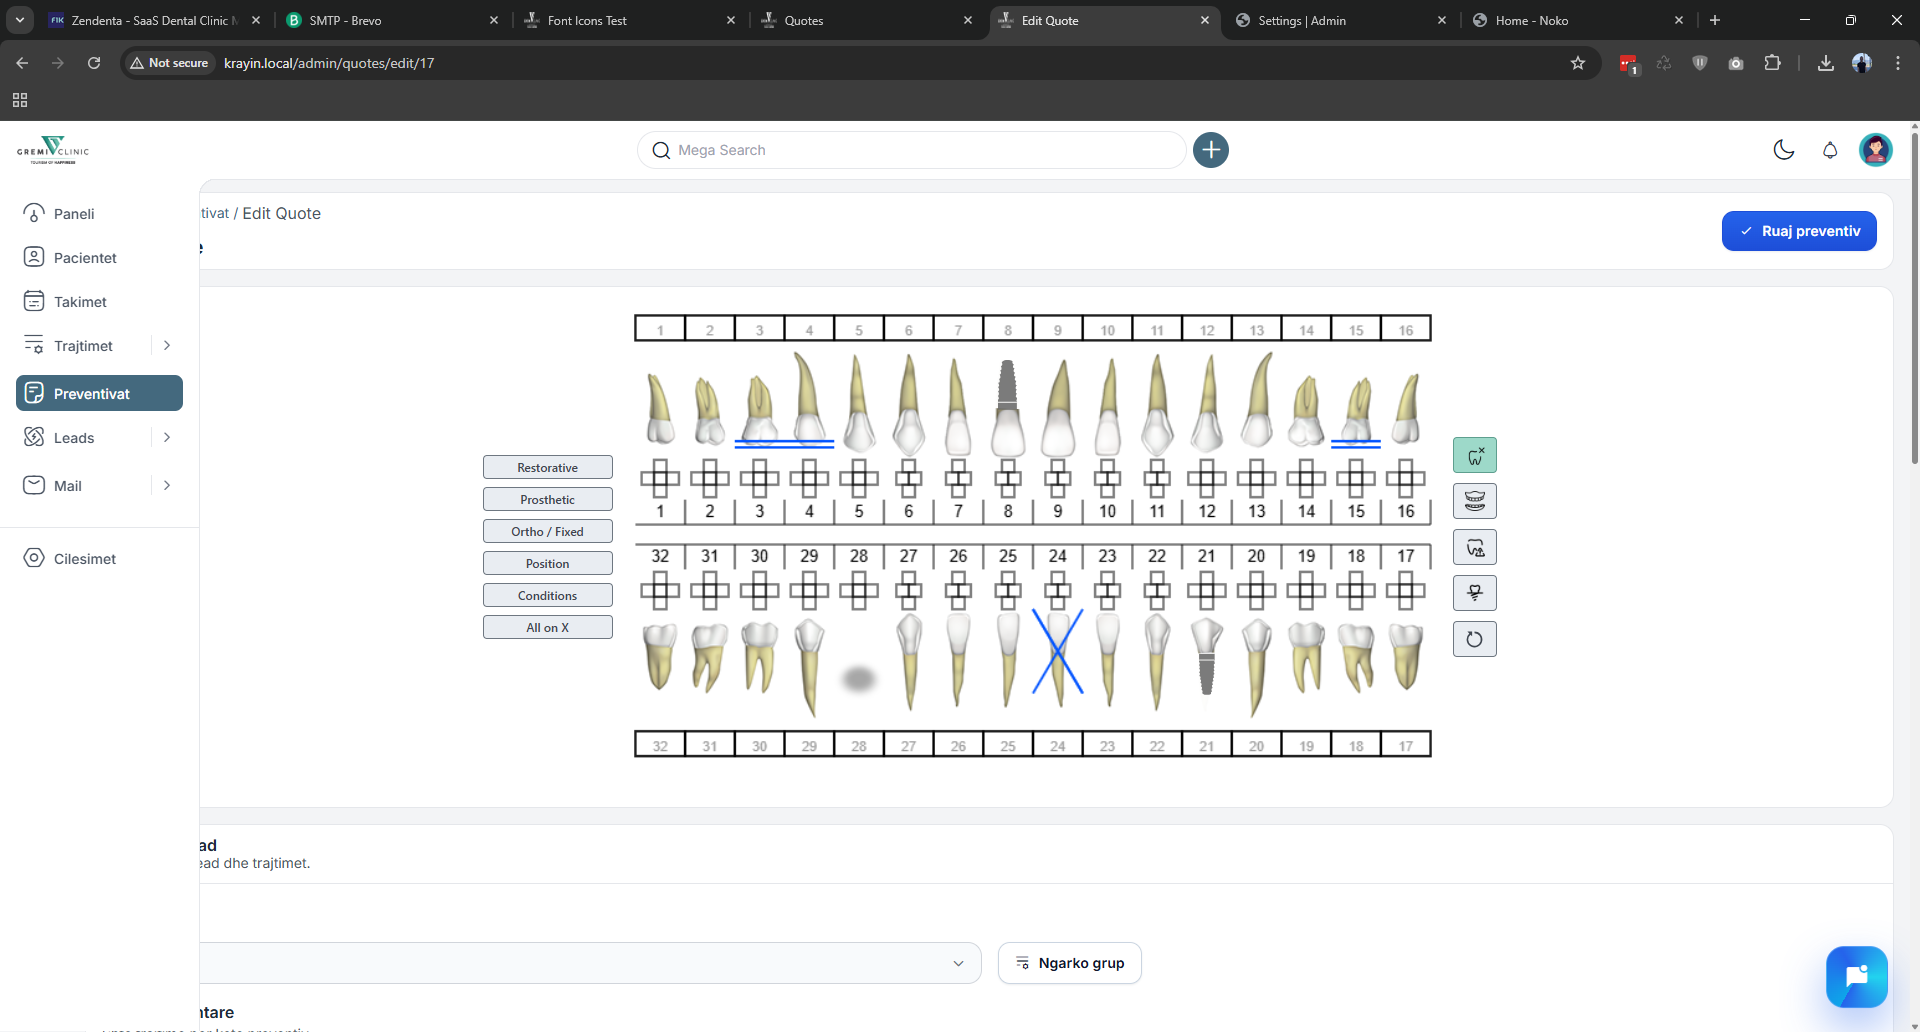Expand the Leads submenu chevron
Screen dimensions: 1920x1032
167,438
